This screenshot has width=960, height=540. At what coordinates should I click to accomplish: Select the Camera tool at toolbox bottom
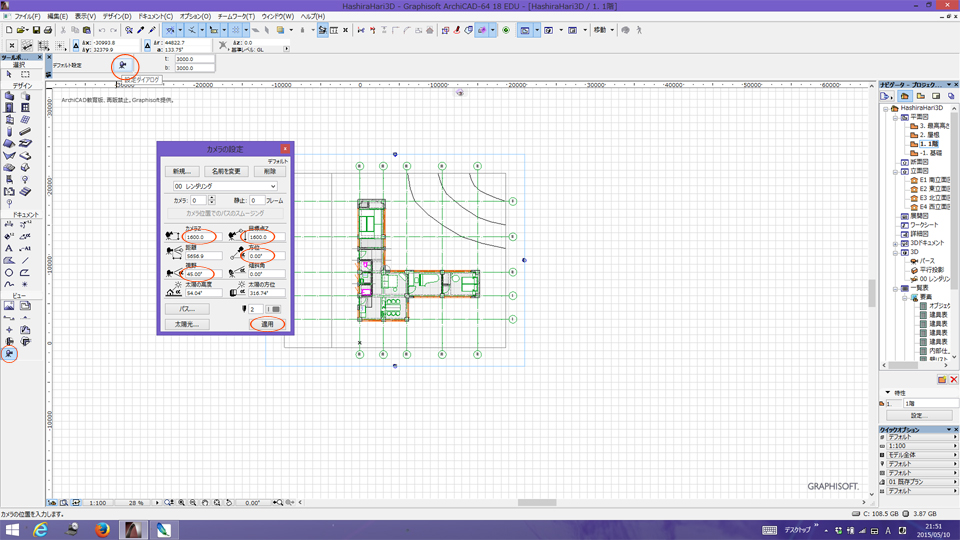(x=9, y=354)
